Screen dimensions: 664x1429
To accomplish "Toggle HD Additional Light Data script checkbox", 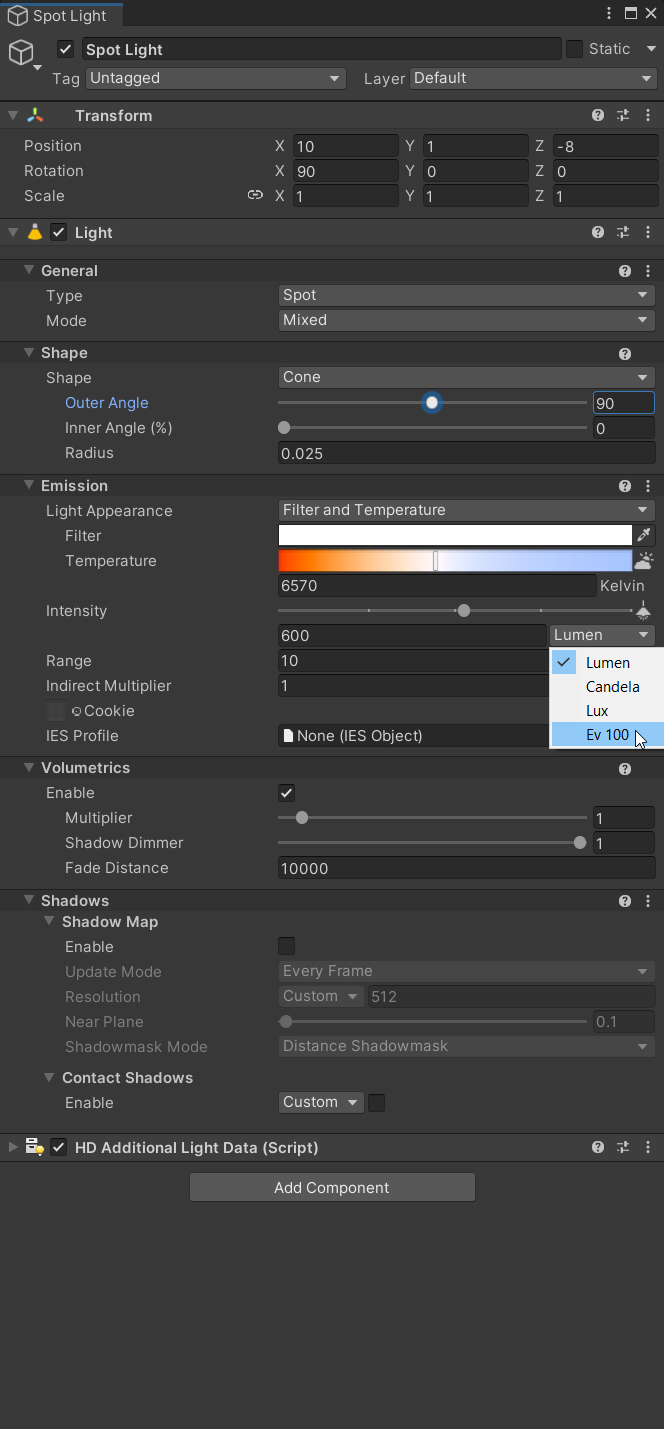I will [59, 1147].
